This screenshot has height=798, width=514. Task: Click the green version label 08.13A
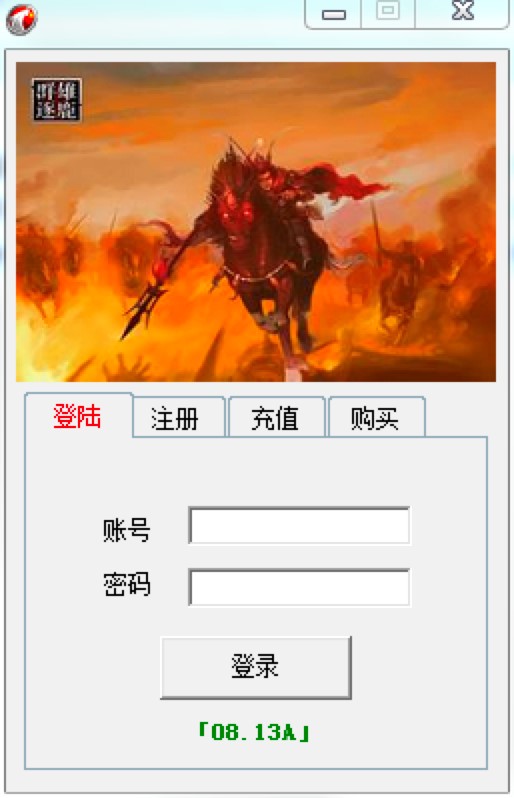(x=254, y=732)
